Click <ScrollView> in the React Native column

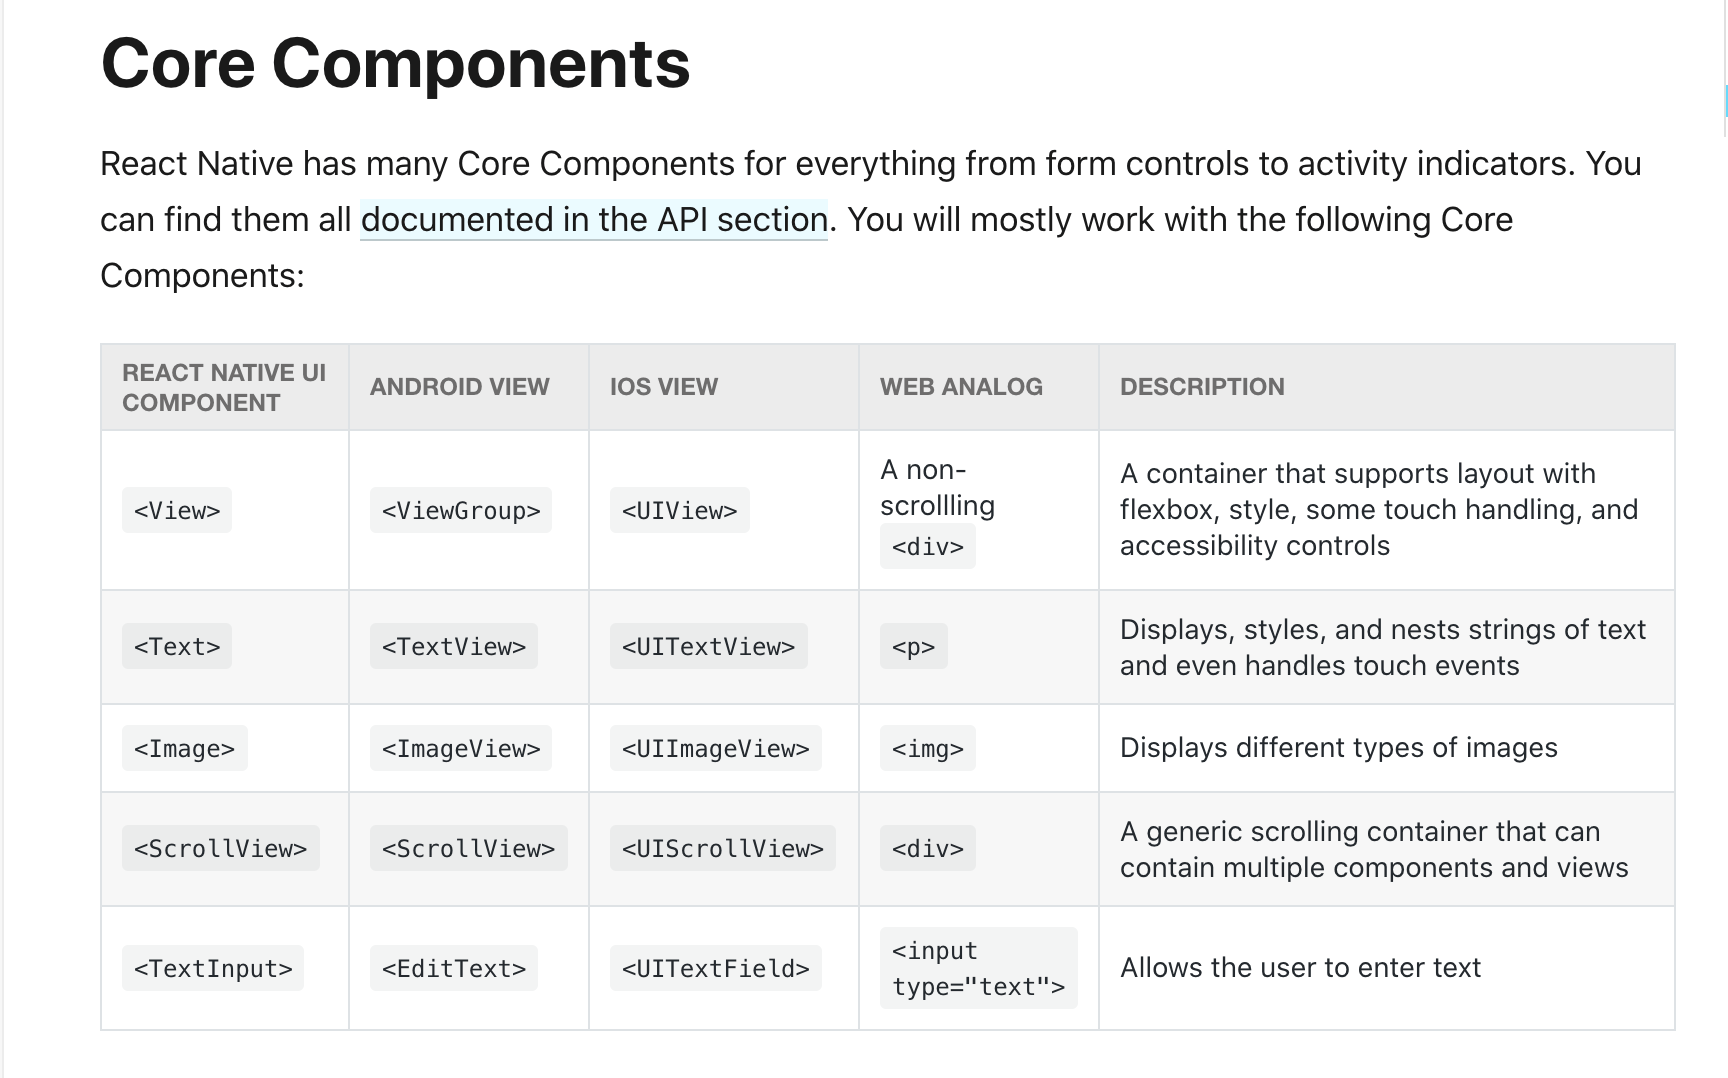(221, 848)
